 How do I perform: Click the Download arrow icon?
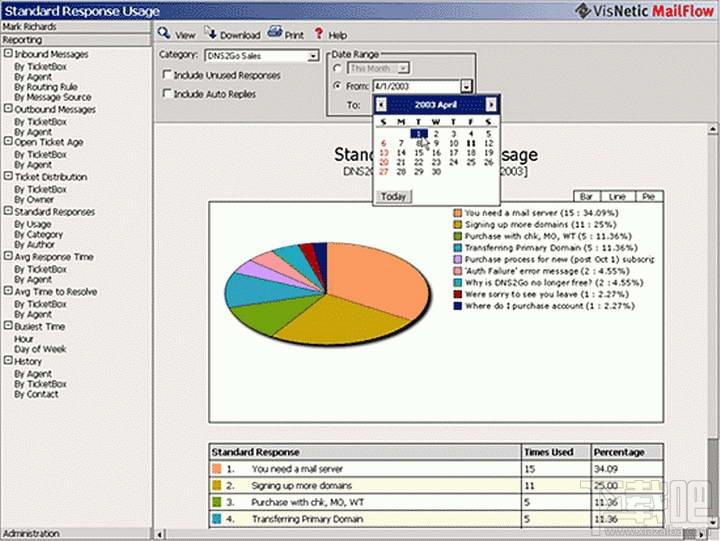[210, 33]
